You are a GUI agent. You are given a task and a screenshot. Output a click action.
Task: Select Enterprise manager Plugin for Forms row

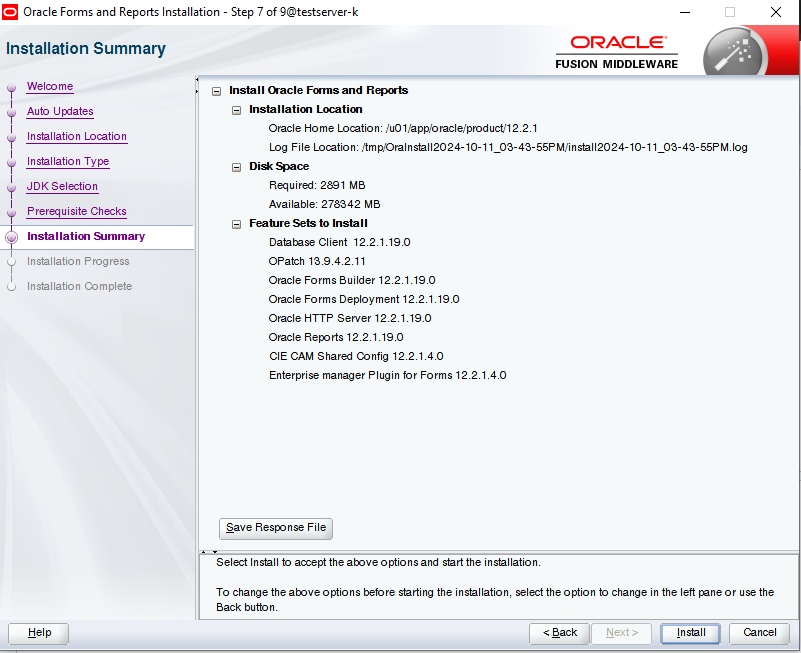tap(388, 376)
